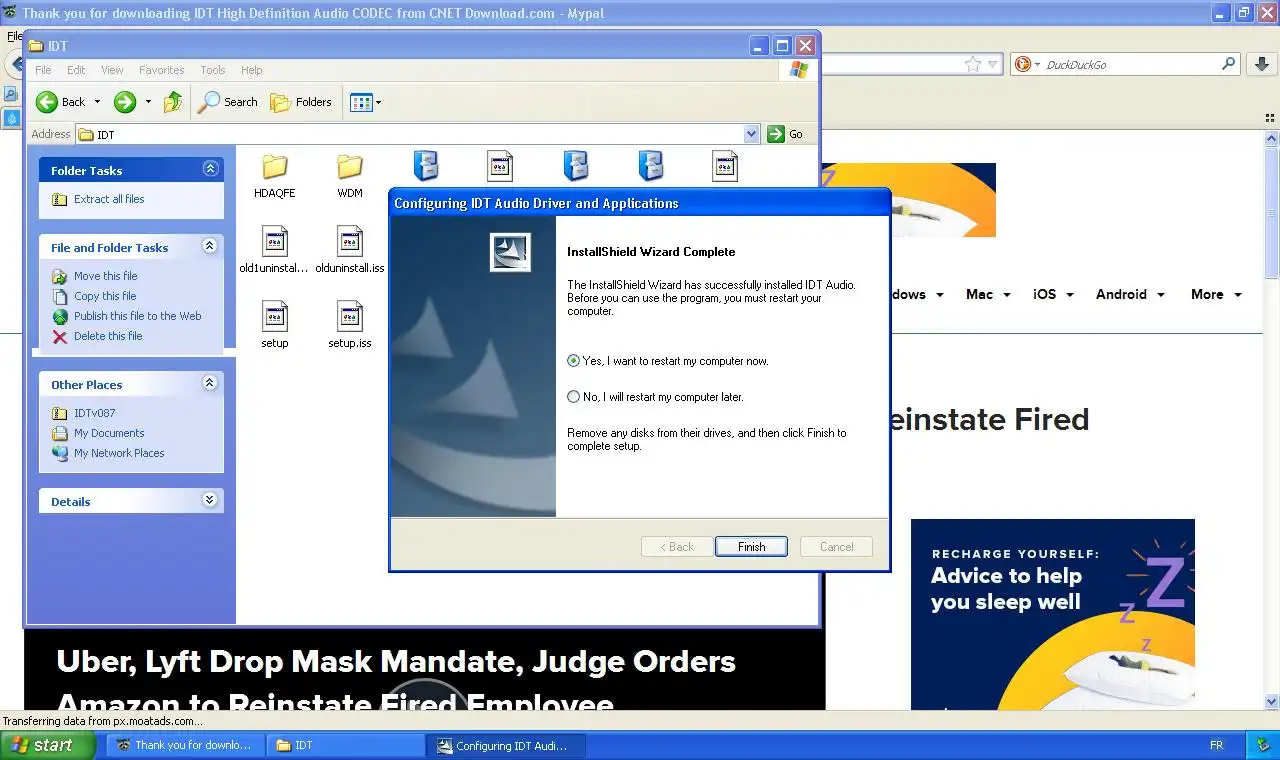
Task: Open the Favorites menu in IDT window
Action: pos(161,70)
